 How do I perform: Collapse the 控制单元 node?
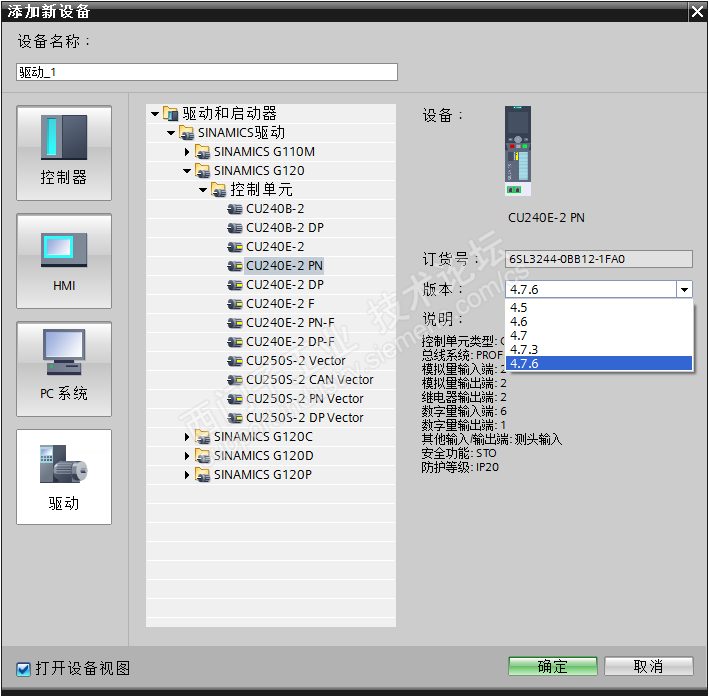click(203, 190)
